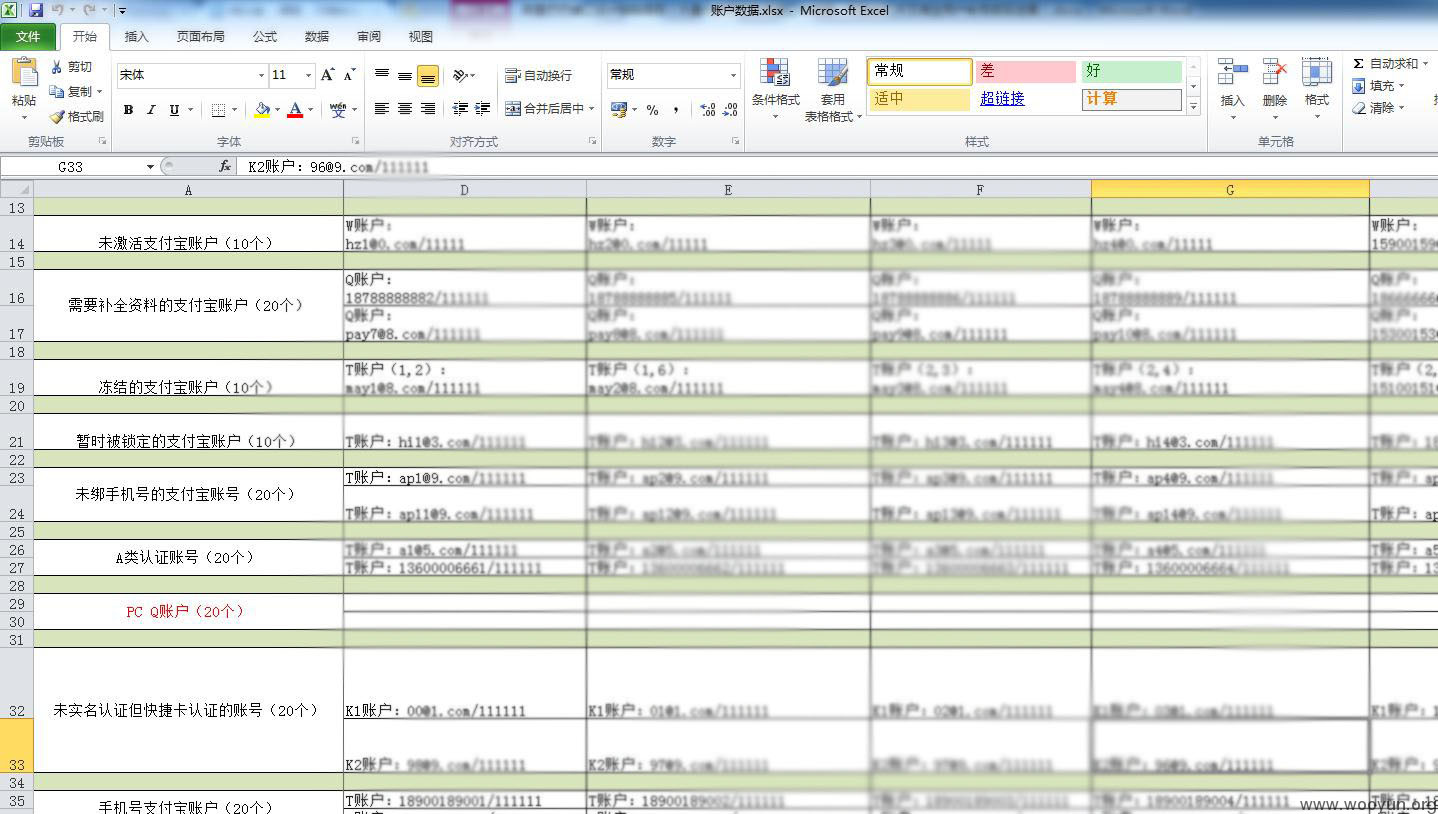Decrease font size with small A icon
Screen dimensions: 1438x814
pos(349,75)
